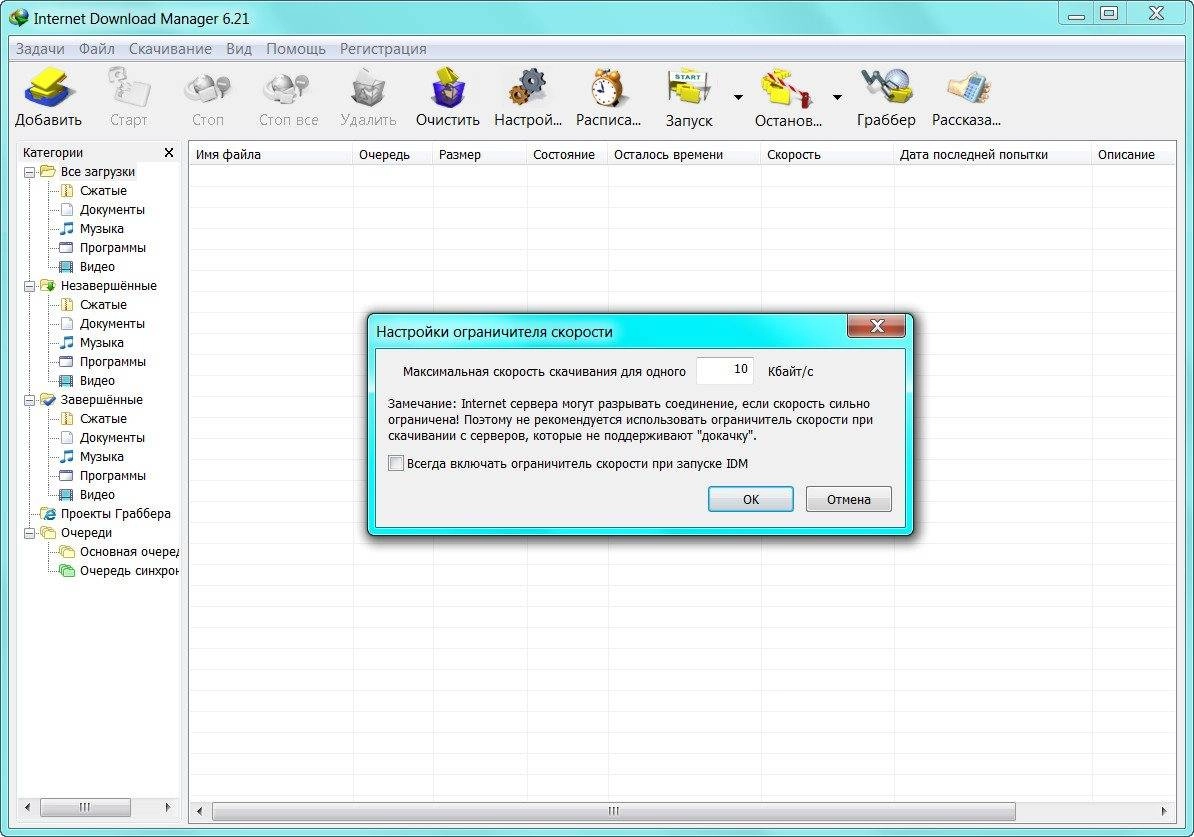Open the Помощь menu
This screenshot has width=1194, height=837.
coord(295,49)
